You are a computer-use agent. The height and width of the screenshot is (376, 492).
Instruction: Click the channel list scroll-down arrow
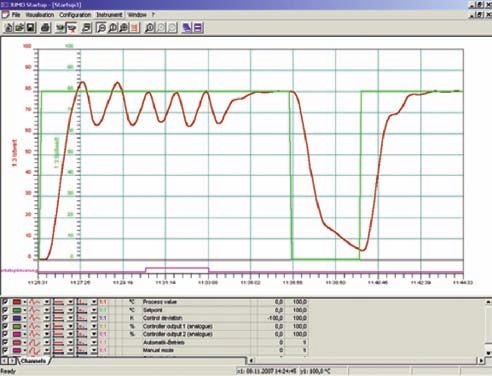(488, 353)
